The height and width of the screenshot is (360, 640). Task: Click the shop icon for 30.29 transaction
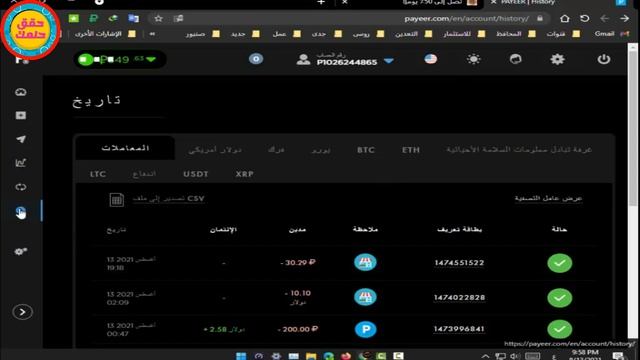pos(365,262)
